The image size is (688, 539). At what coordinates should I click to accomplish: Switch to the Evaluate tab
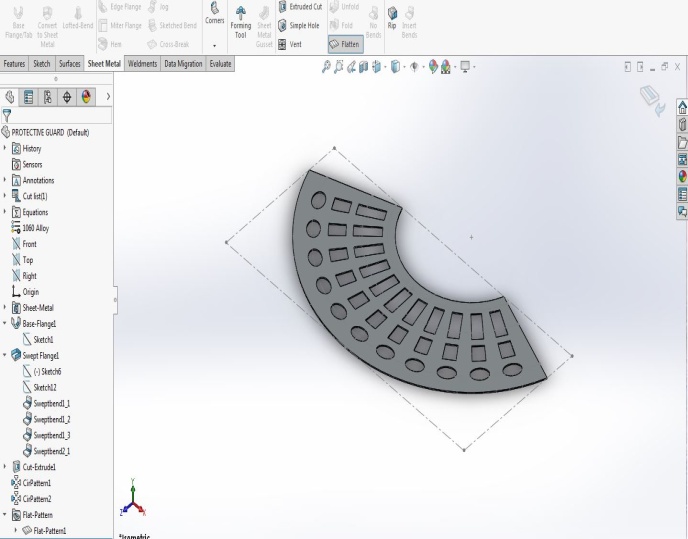tap(220, 64)
